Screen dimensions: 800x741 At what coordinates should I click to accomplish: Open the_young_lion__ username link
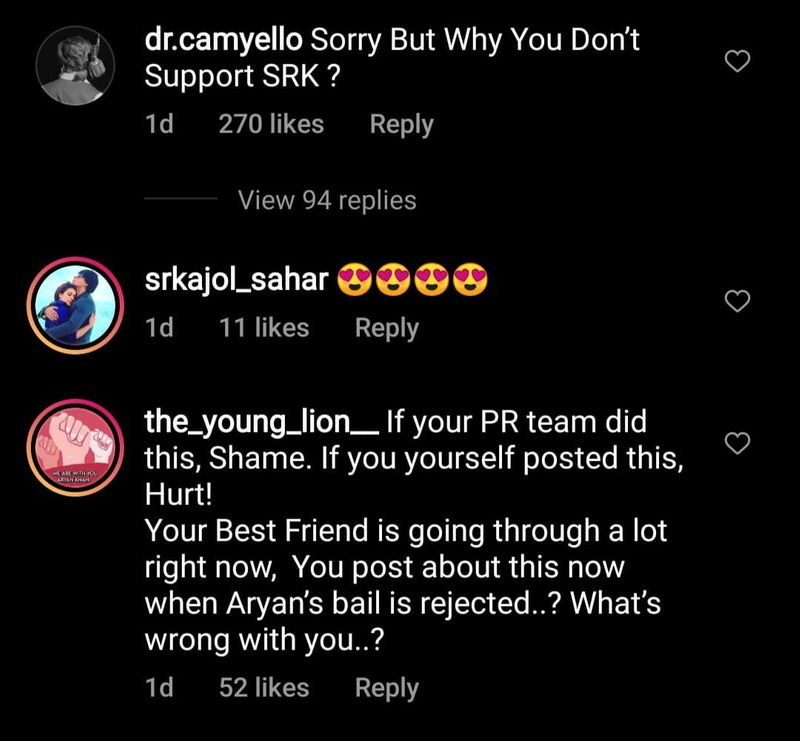pyautogui.click(x=262, y=422)
